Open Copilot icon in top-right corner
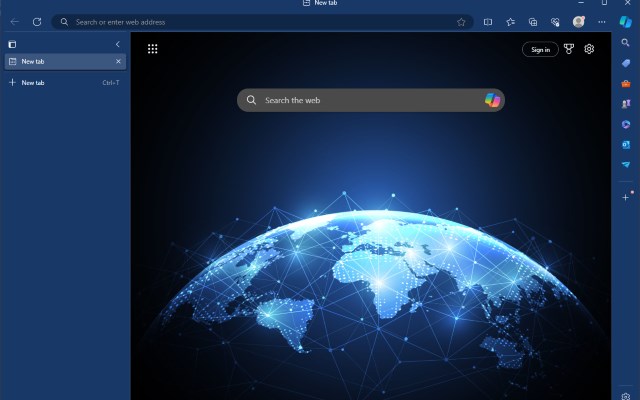The height and width of the screenshot is (400, 640). (x=625, y=22)
